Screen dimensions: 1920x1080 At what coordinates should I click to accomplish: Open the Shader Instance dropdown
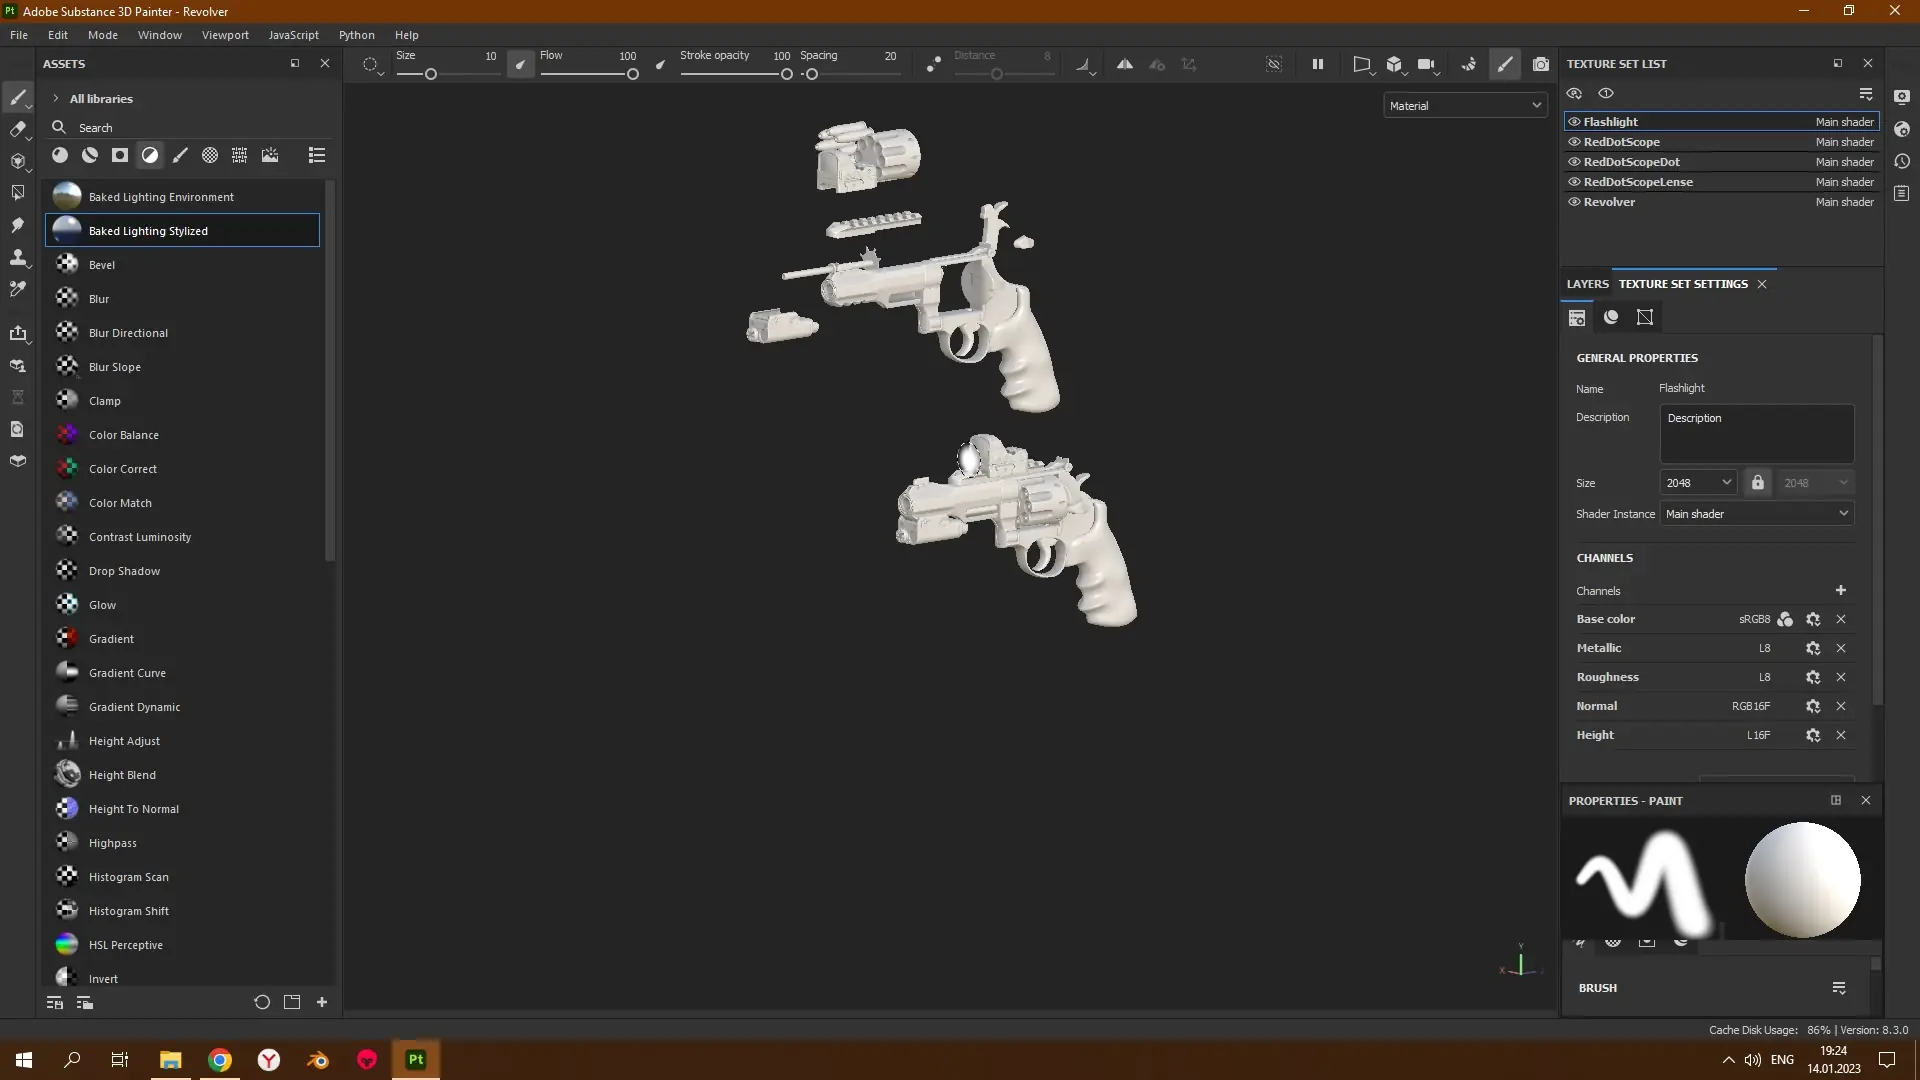[x=1757, y=513]
